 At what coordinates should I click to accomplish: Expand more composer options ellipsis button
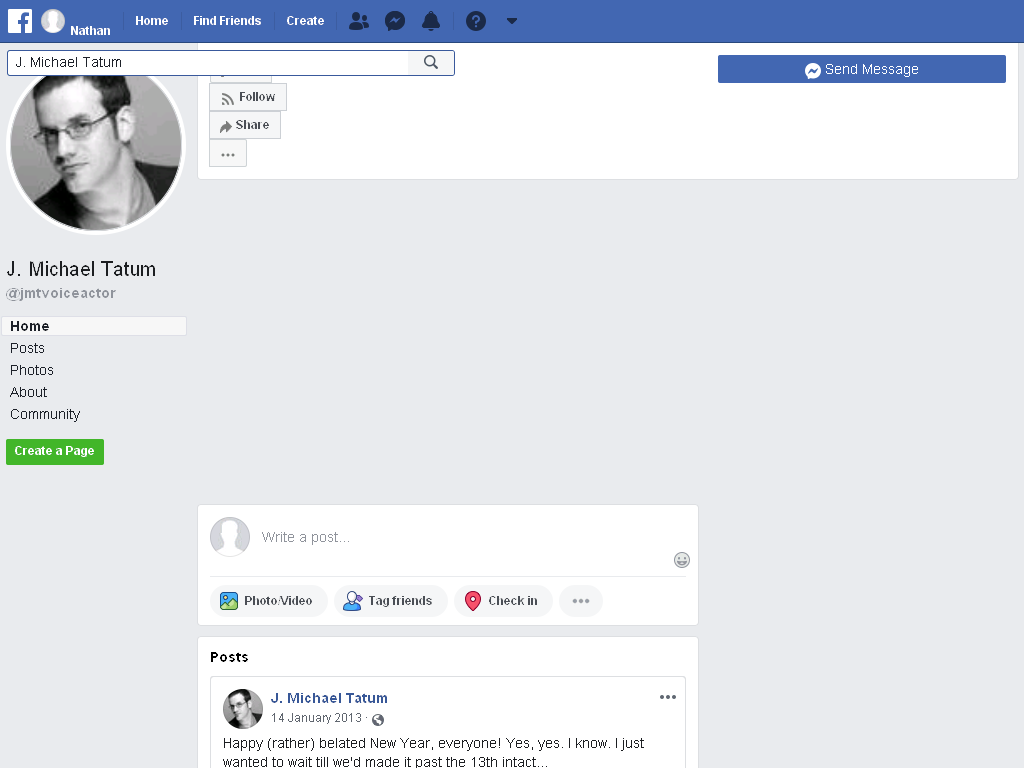click(x=581, y=601)
